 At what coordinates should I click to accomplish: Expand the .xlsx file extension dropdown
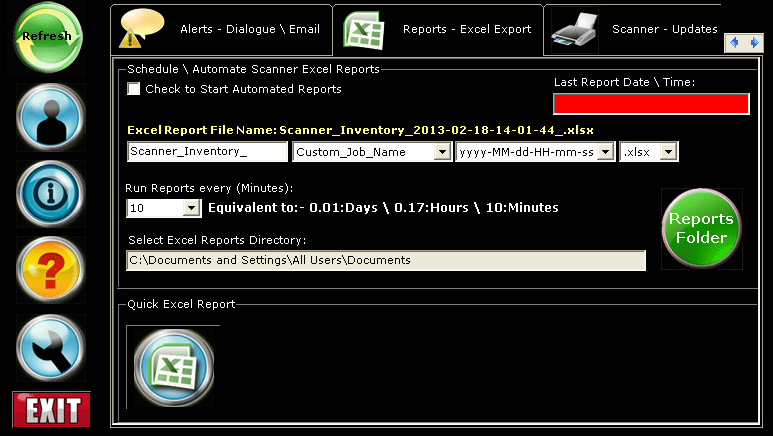tap(669, 152)
